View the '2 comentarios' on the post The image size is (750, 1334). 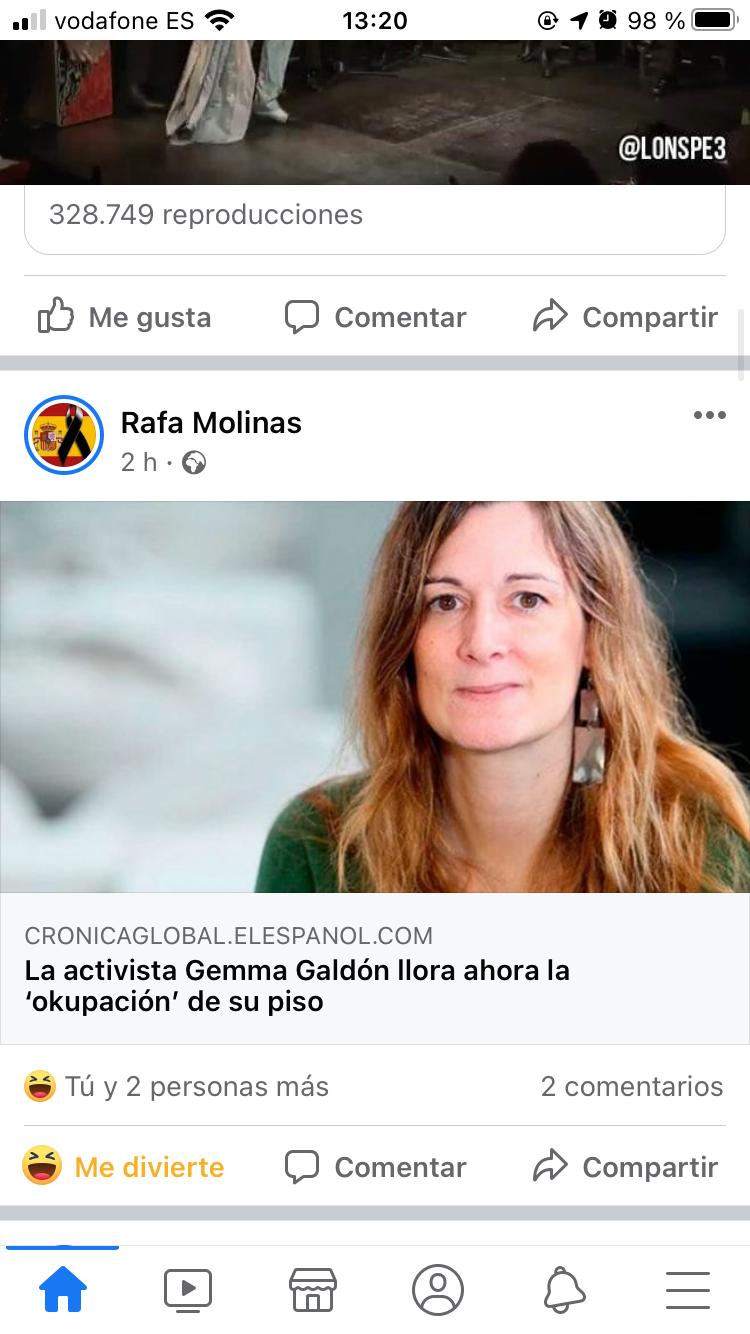[x=632, y=1087]
